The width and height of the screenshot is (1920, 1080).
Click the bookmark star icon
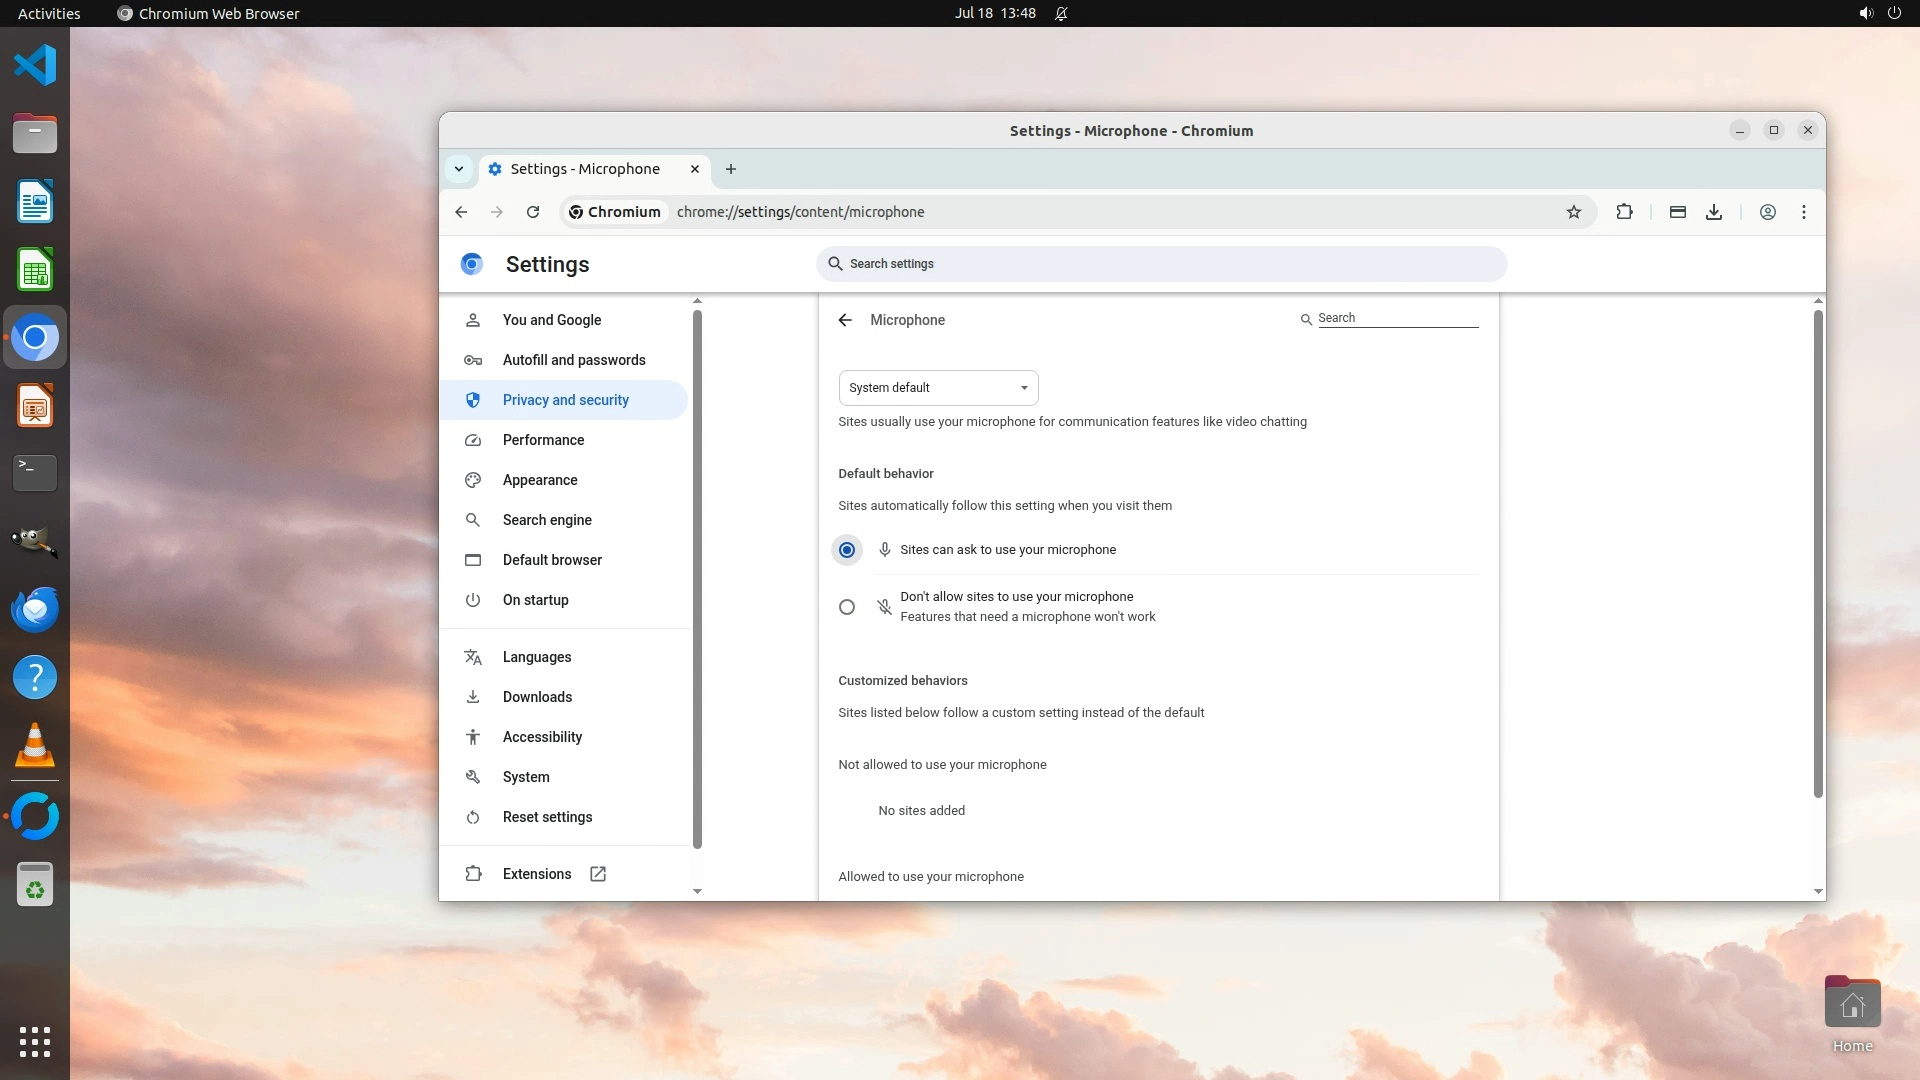tap(1573, 212)
